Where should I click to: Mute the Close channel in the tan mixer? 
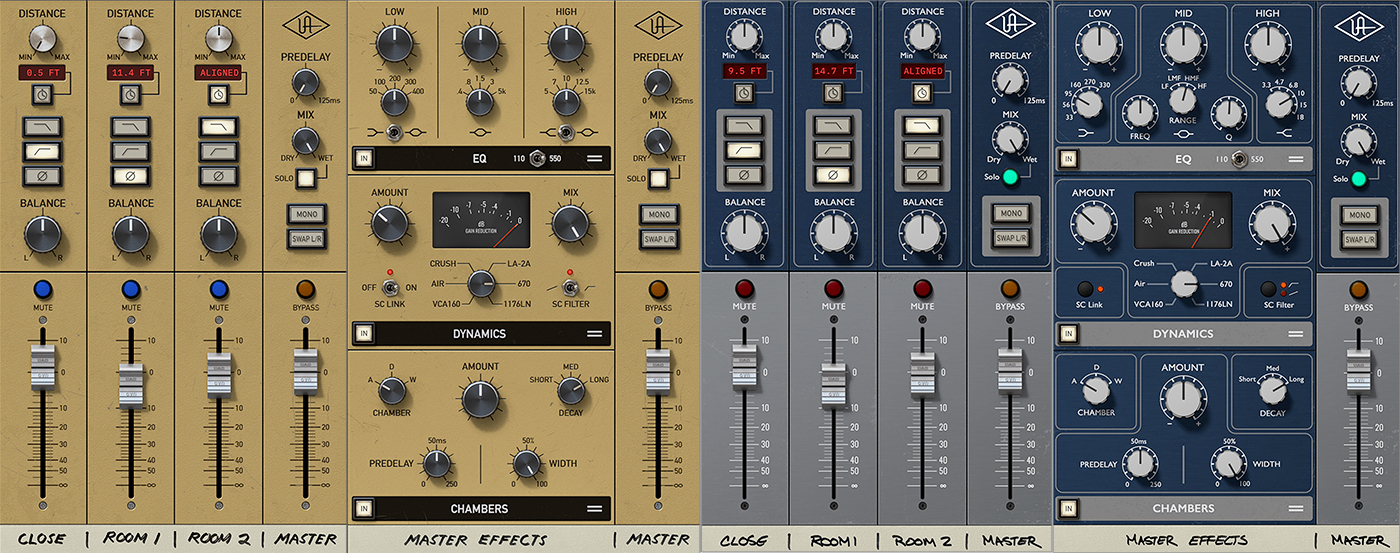pyautogui.click(x=44, y=289)
